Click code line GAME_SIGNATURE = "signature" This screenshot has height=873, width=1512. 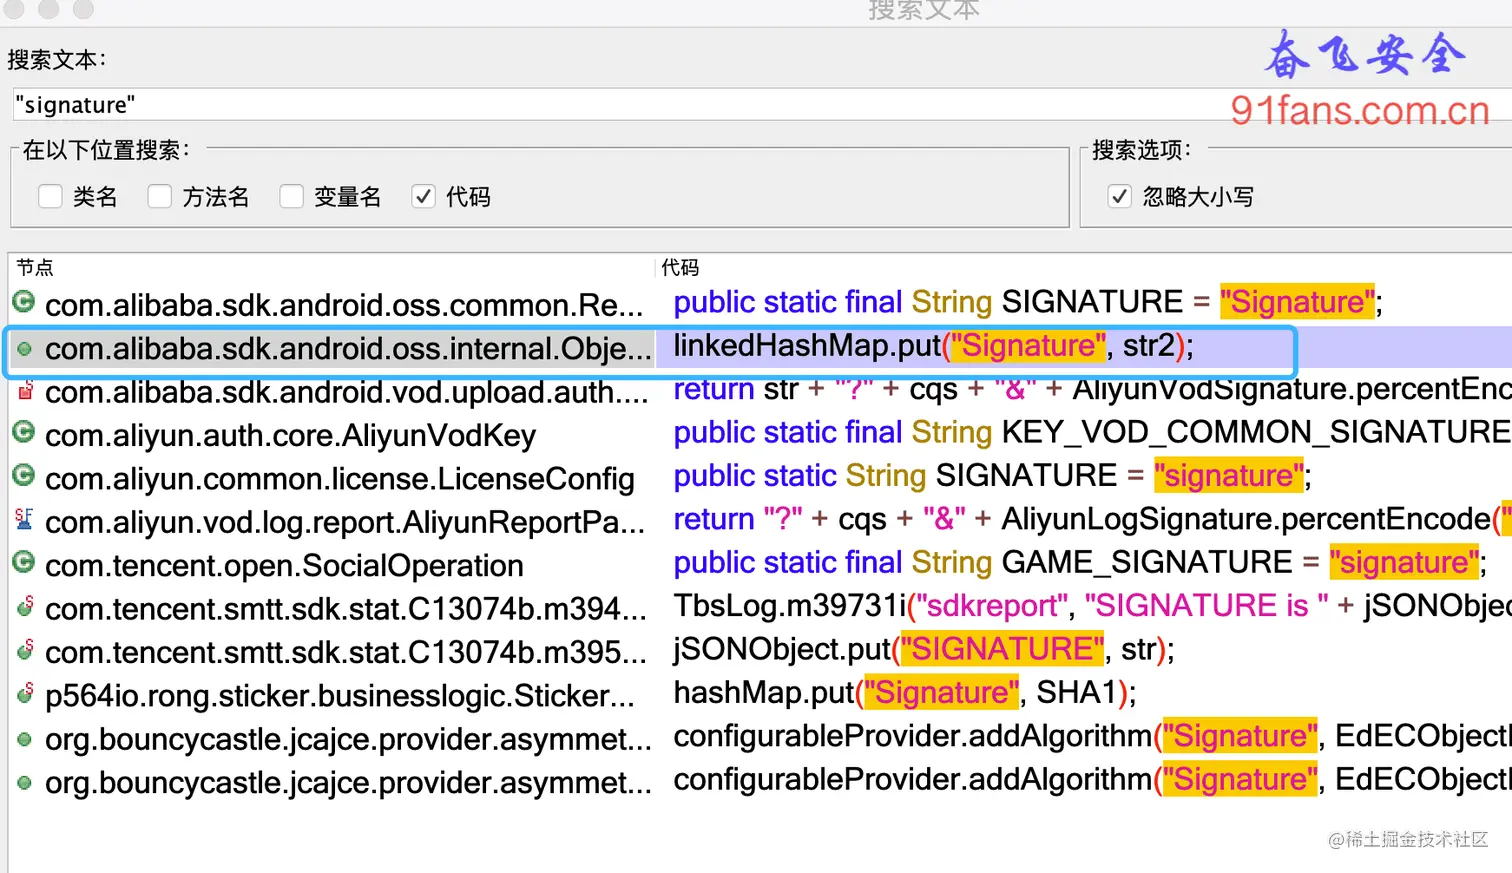tap(1080, 562)
